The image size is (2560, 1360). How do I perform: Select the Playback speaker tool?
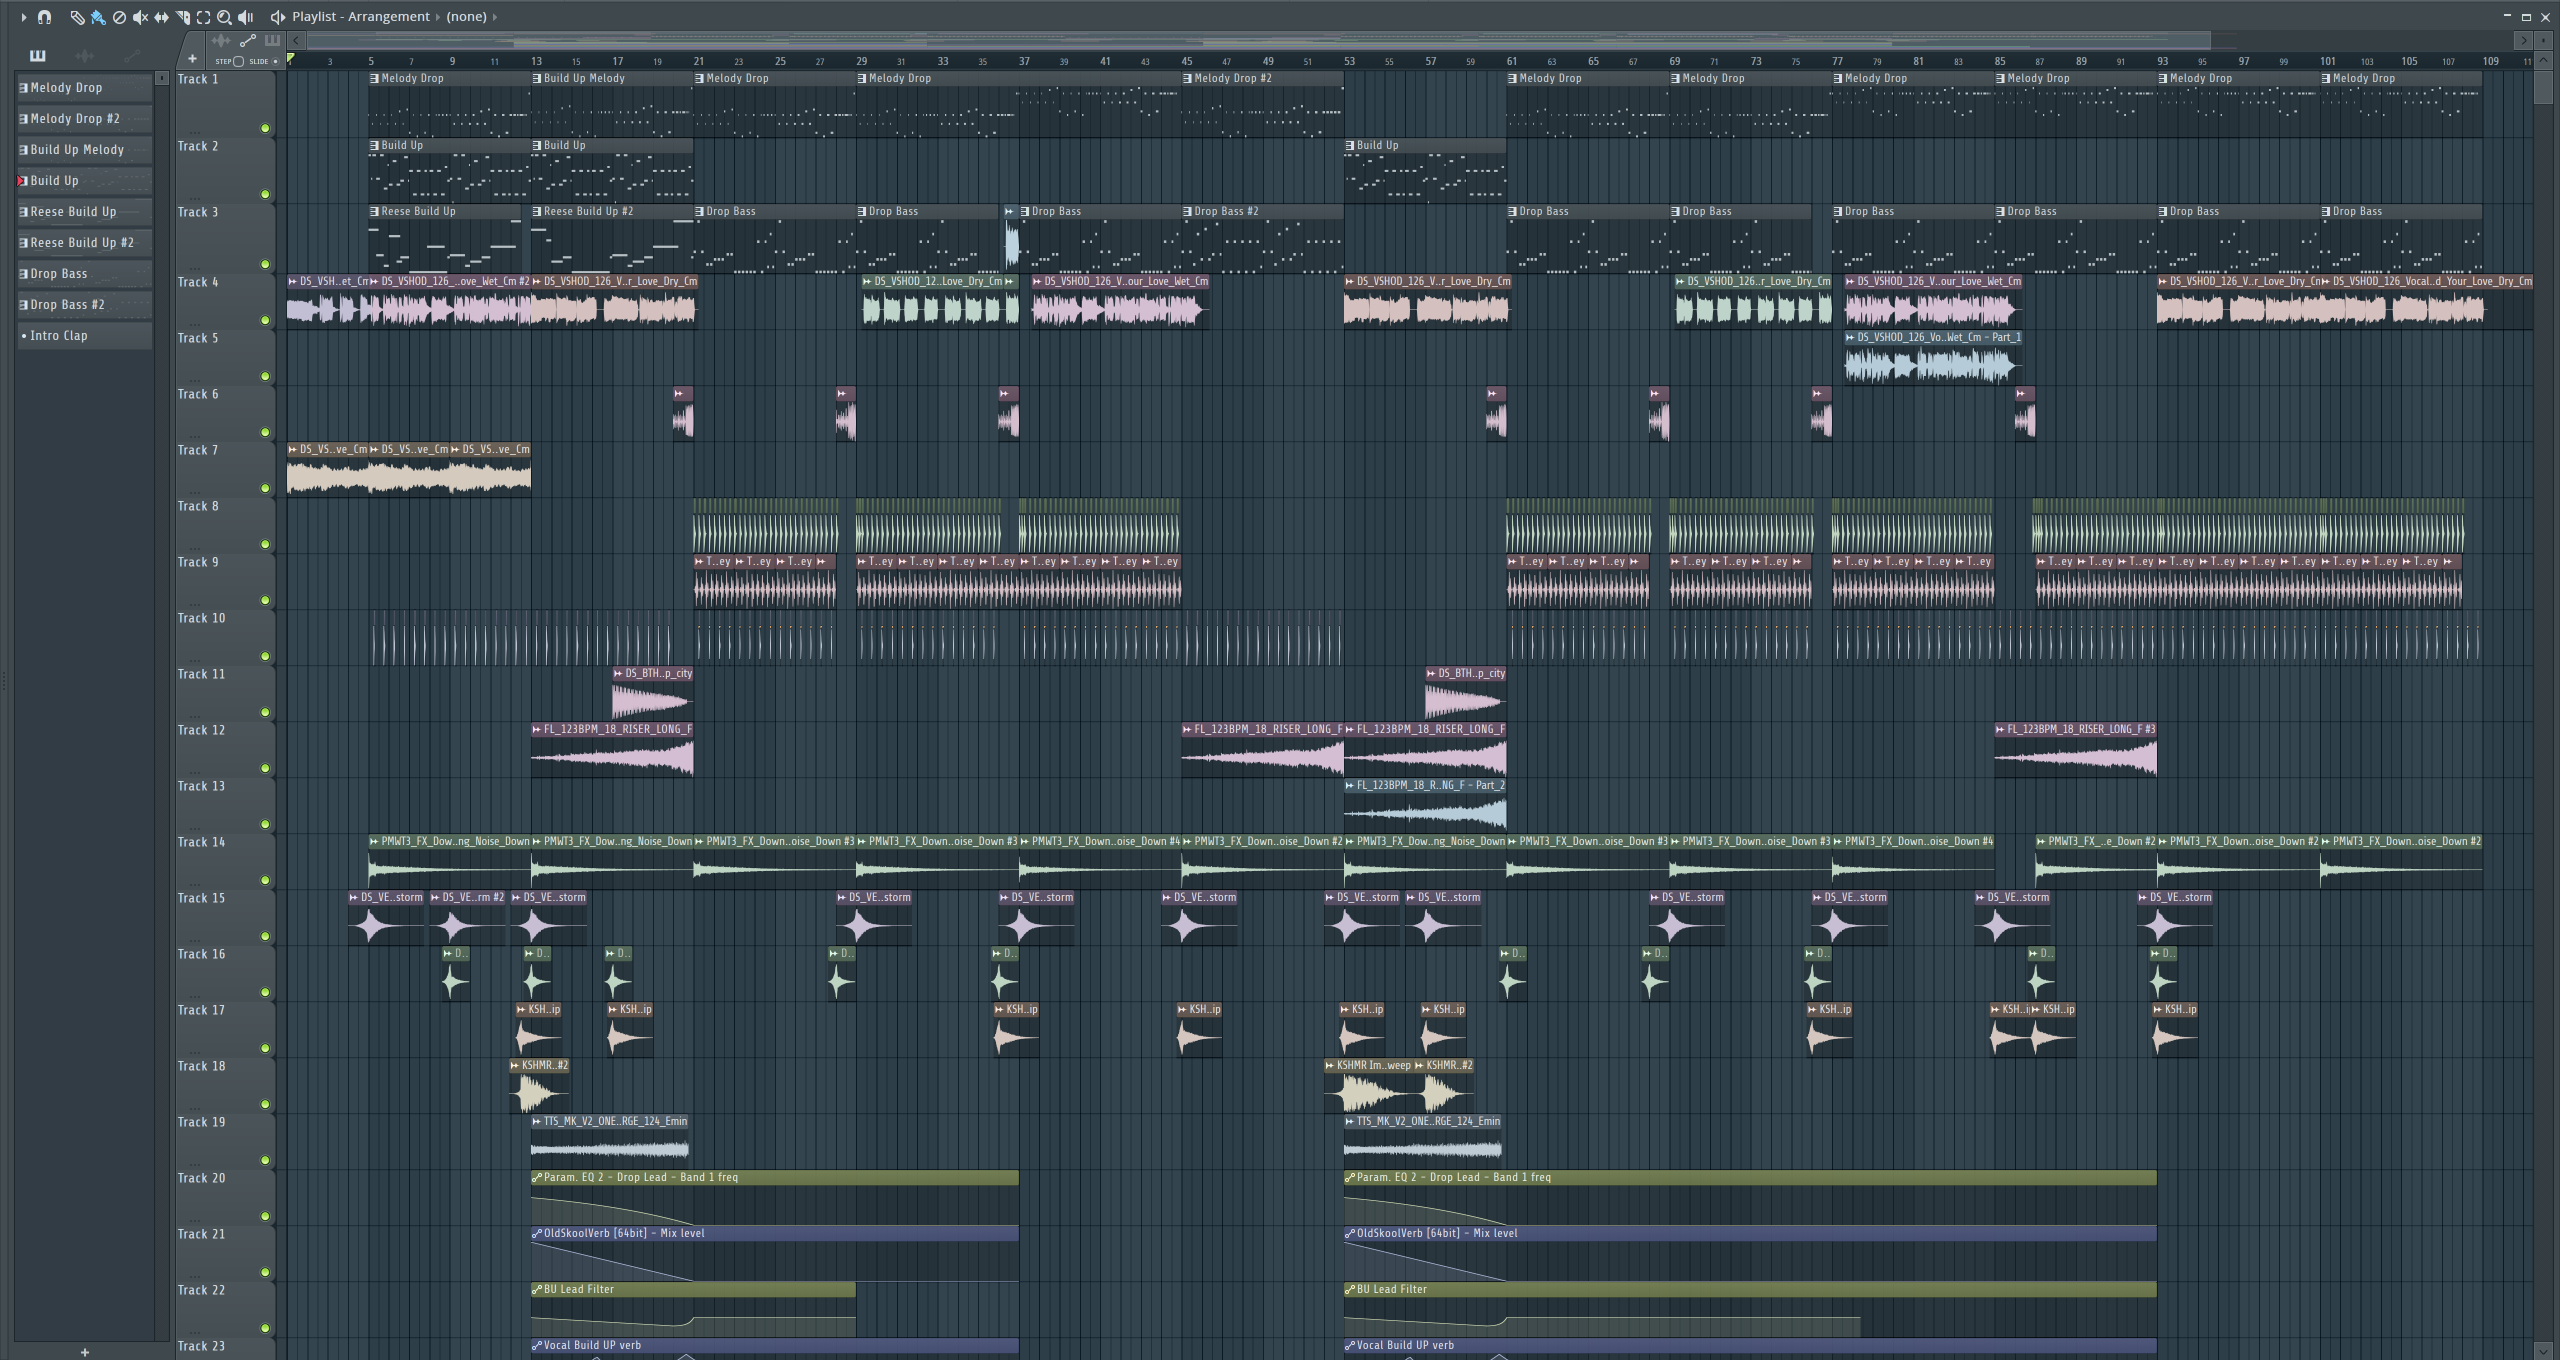pyautogui.click(x=245, y=17)
